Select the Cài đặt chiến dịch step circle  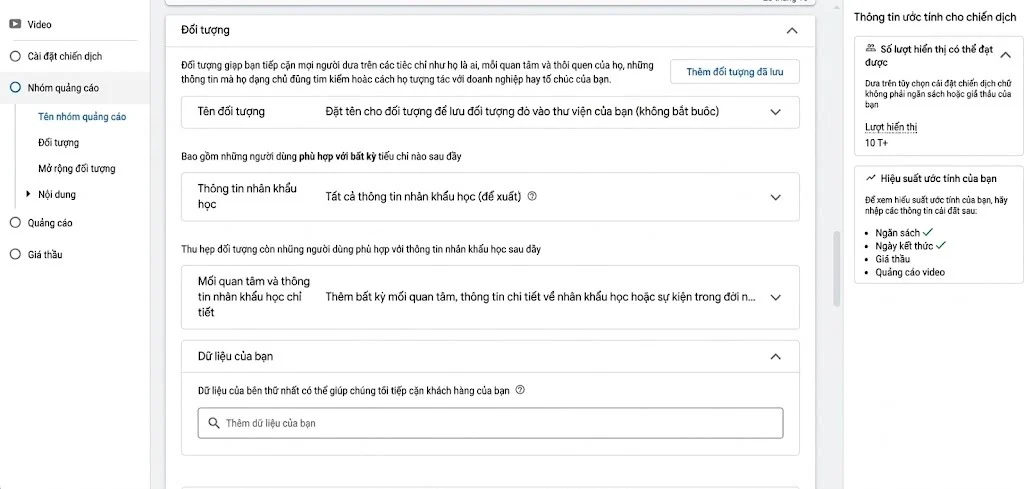pos(15,56)
